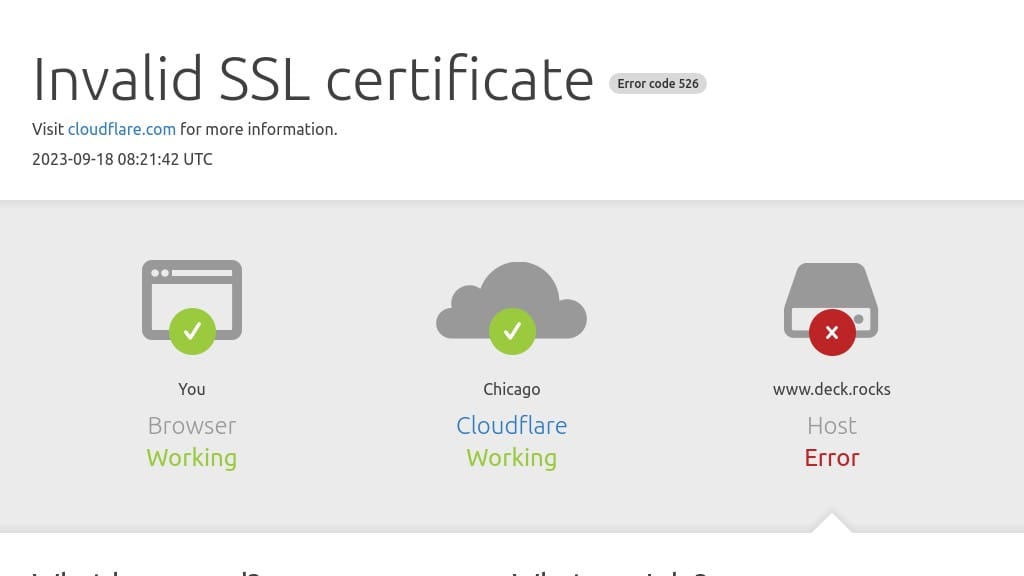Click the Working status under Cloudflare

pyautogui.click(x=511, y=457)
